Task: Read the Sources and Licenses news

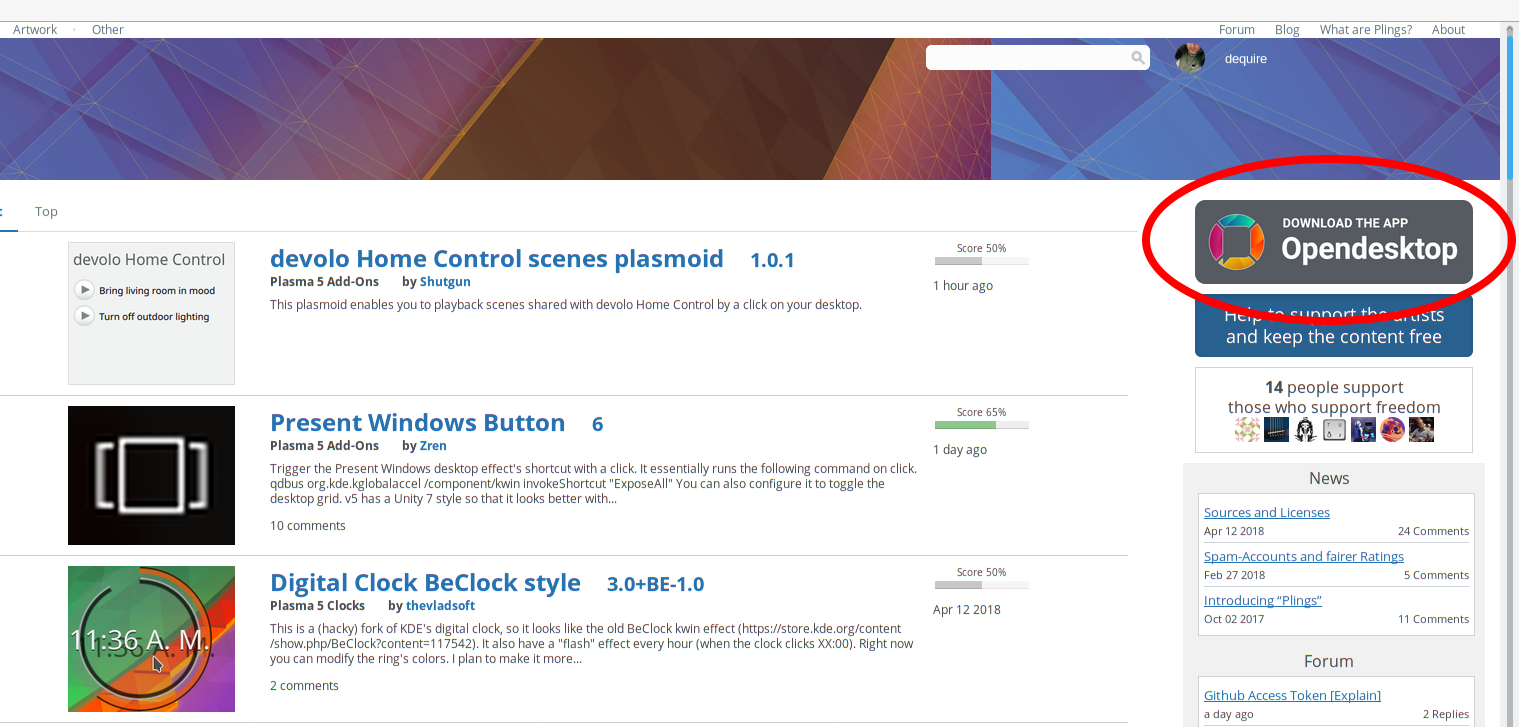Action: tap(1266, 512)
